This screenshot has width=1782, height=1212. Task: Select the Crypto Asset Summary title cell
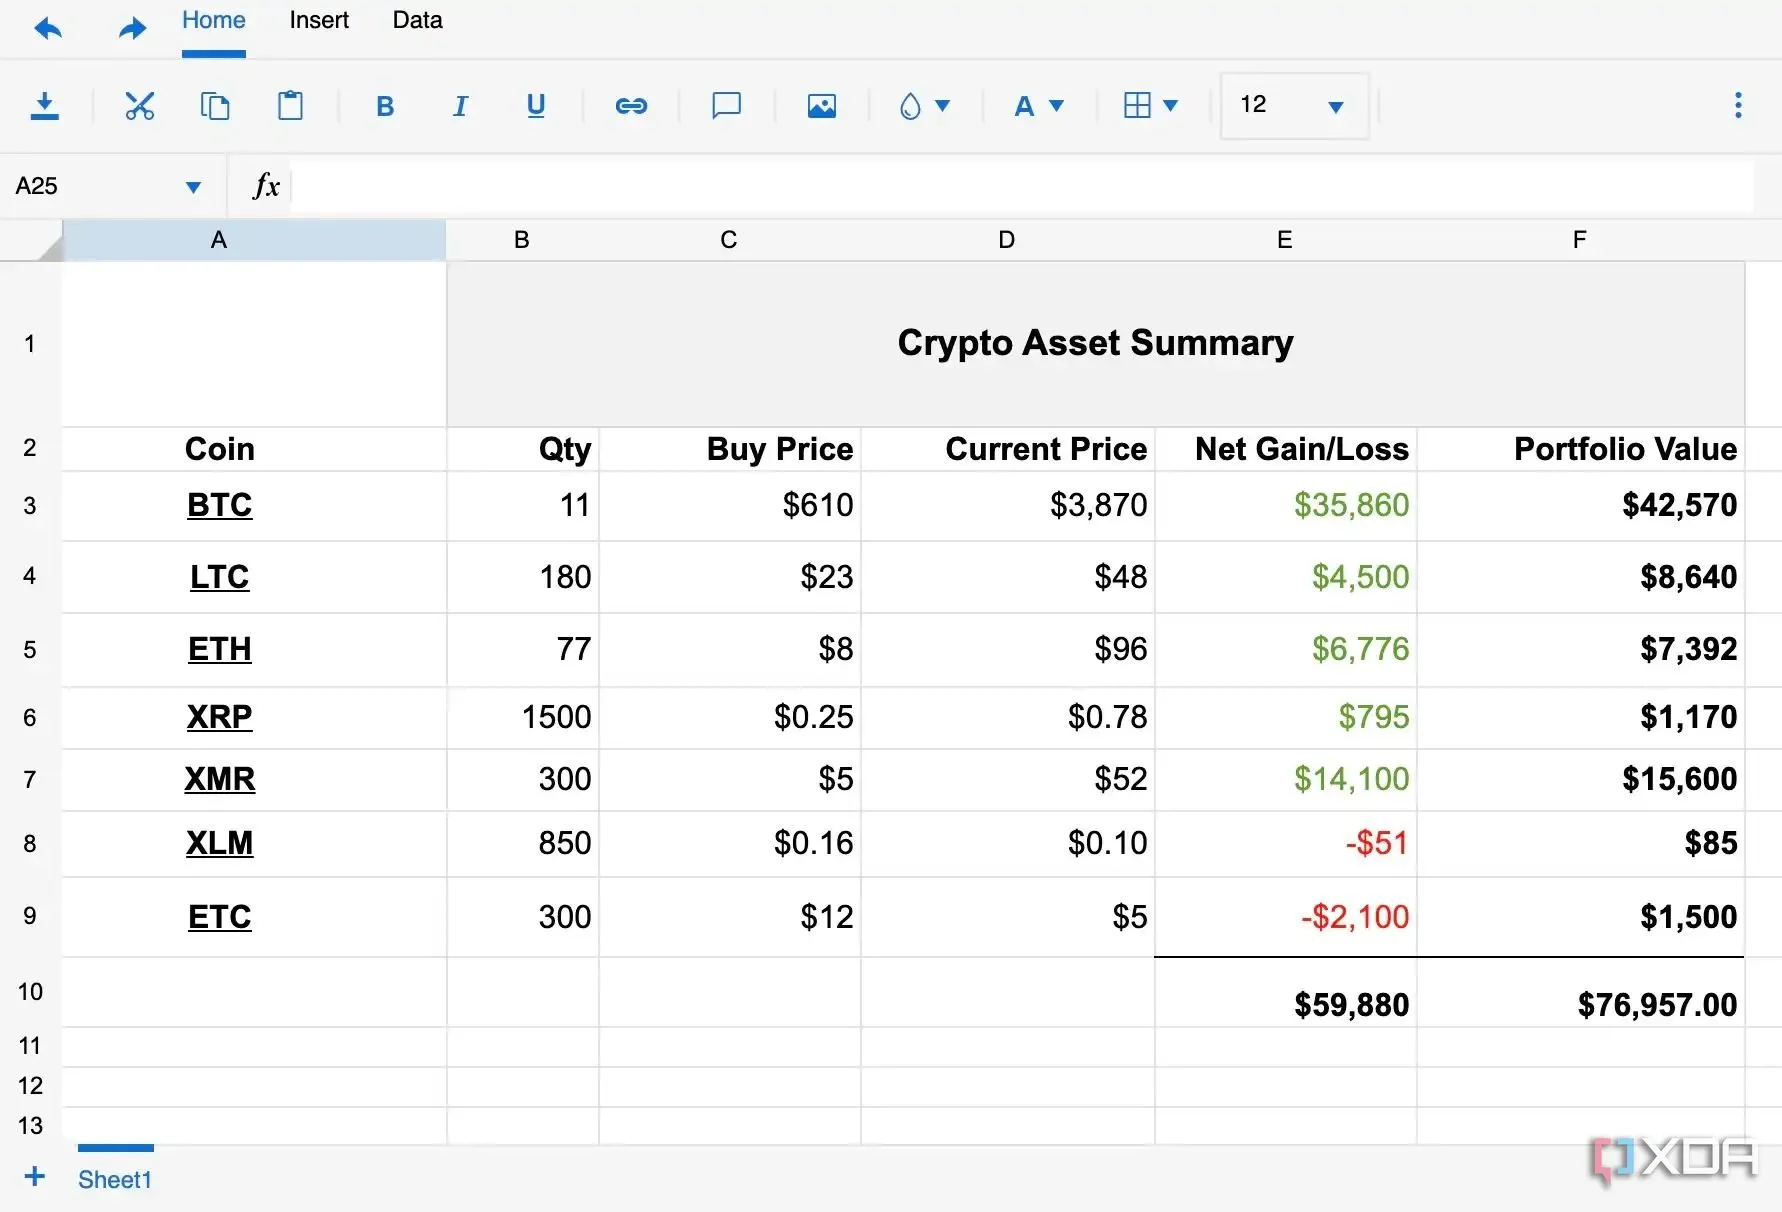tap(1095, 344)
